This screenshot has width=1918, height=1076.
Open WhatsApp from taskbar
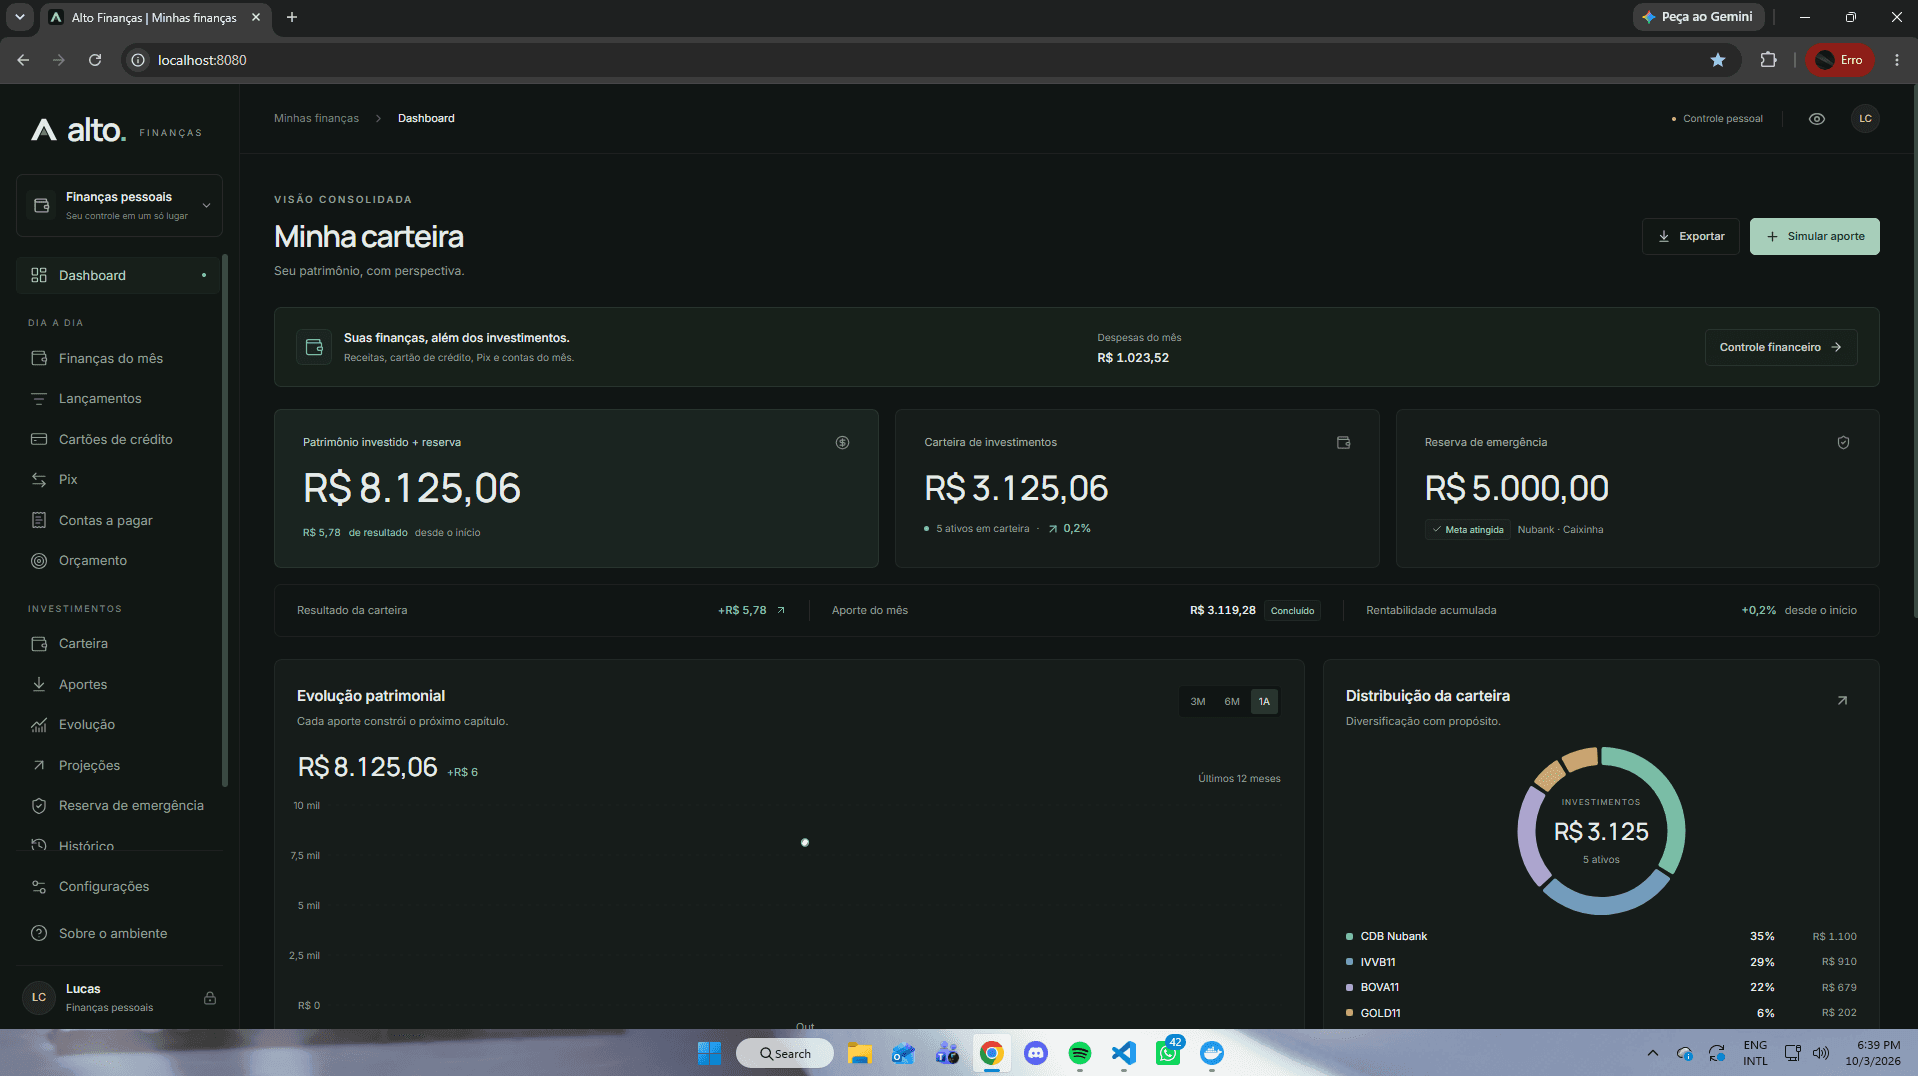1168,1053
